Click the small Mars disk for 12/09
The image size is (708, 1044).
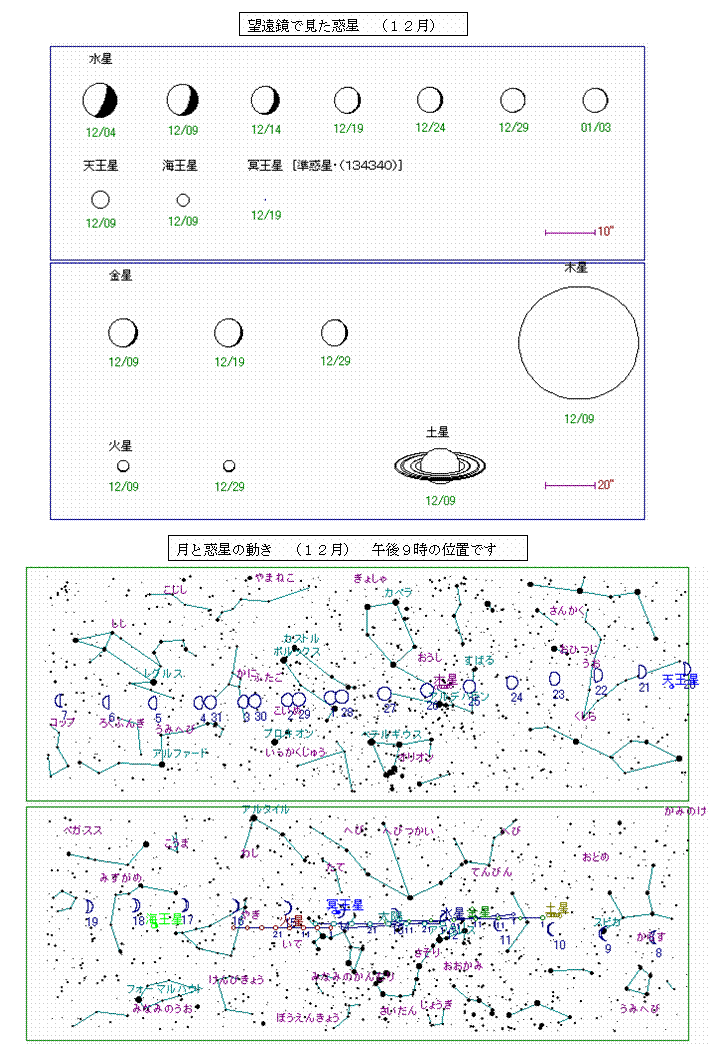tap(123, 465)
